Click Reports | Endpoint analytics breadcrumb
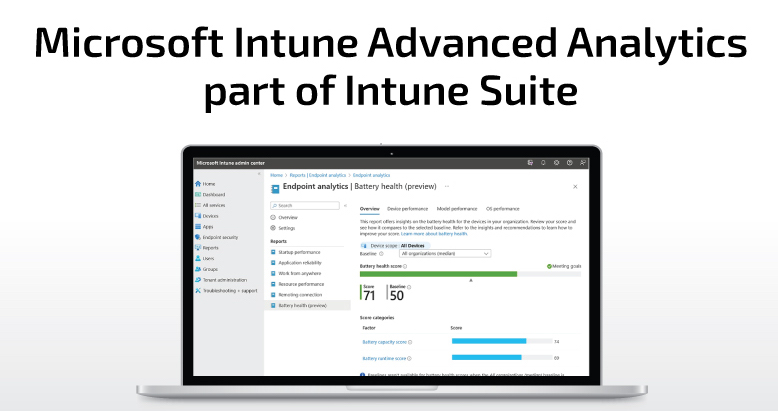The height and width of the screenshot is (411, 778). tap(318, 175)
